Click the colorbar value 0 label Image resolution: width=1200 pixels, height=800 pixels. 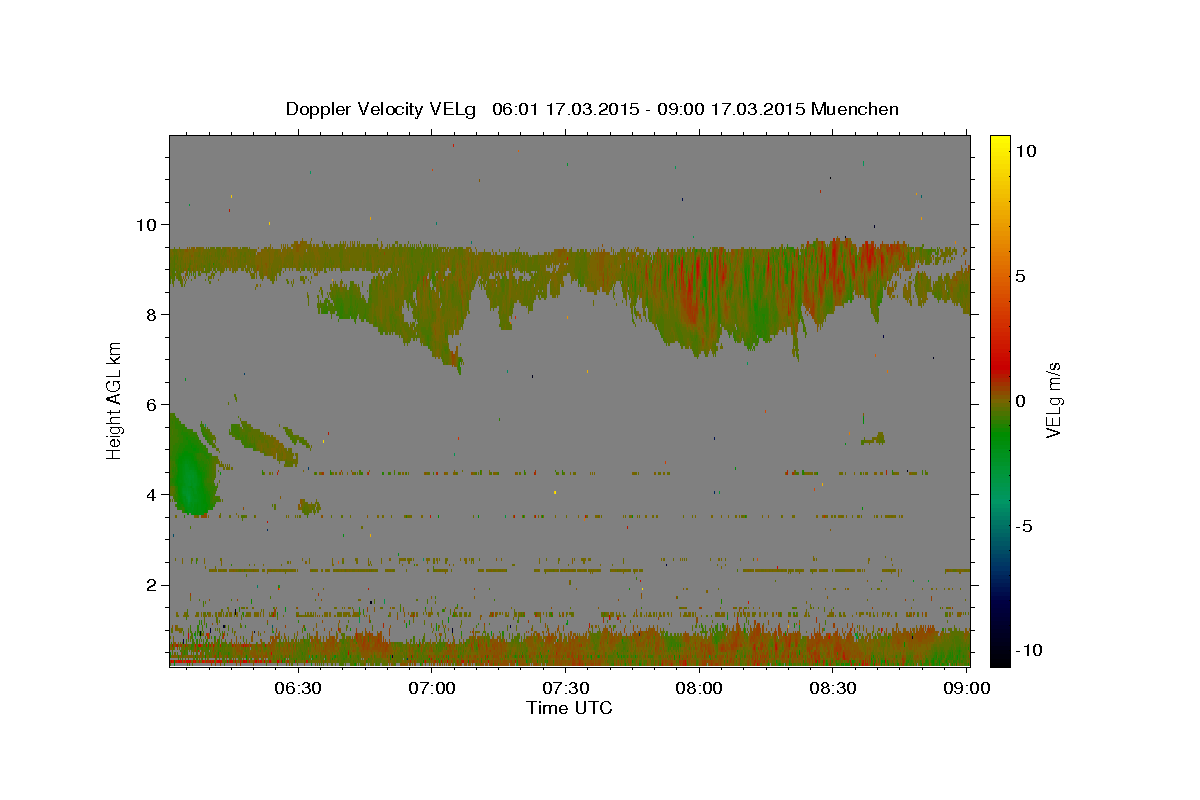1021,401
